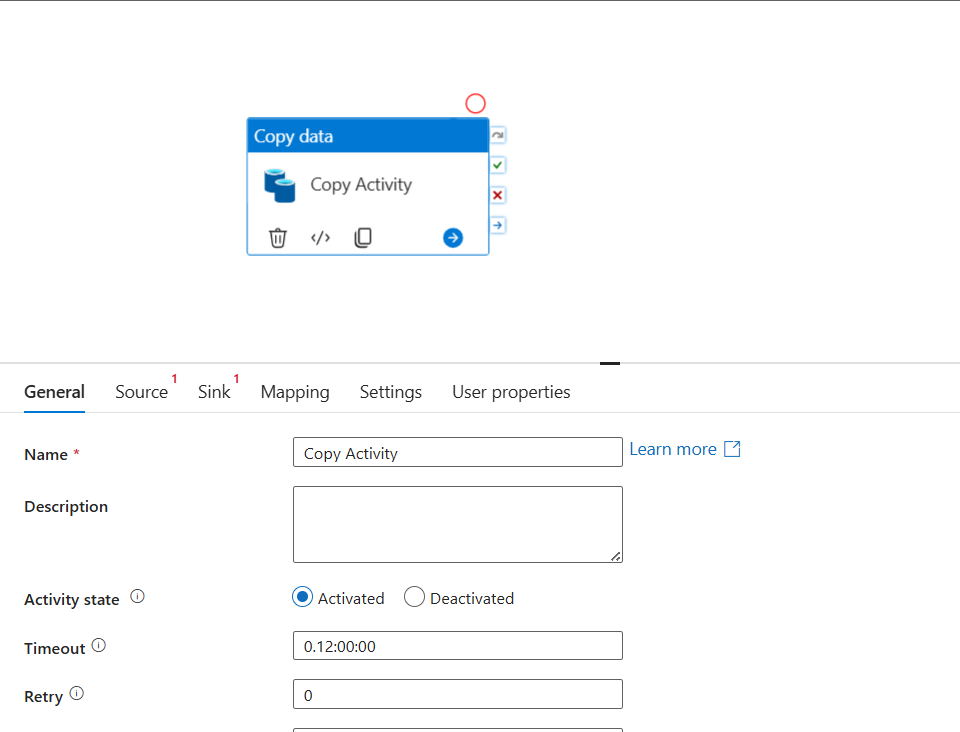Show Timeout info tooltip icon
Image resolution: width=960 pixels, height=732 pixels.
(x=99, y=645)
